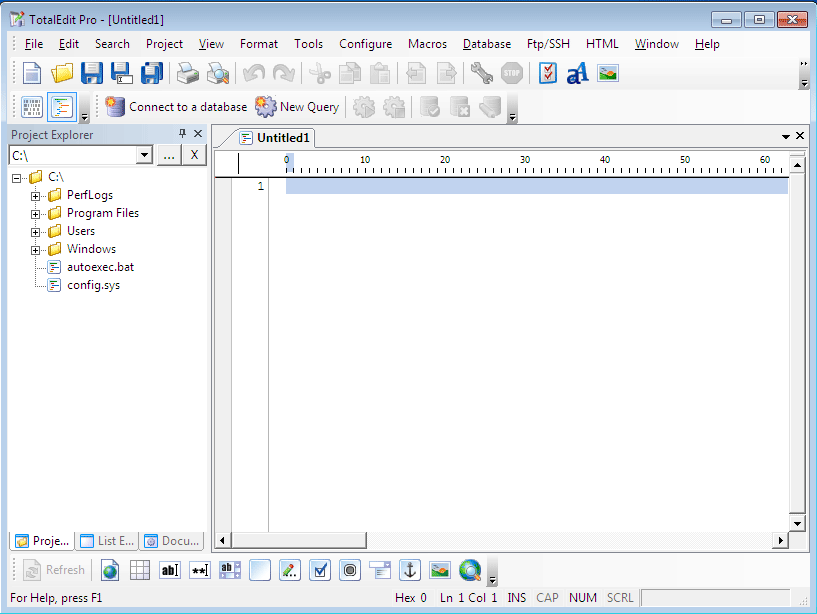The image size is (817, 614).
Task: Collapse the C:\ root tree node
Action: click(x=17, y=178)
